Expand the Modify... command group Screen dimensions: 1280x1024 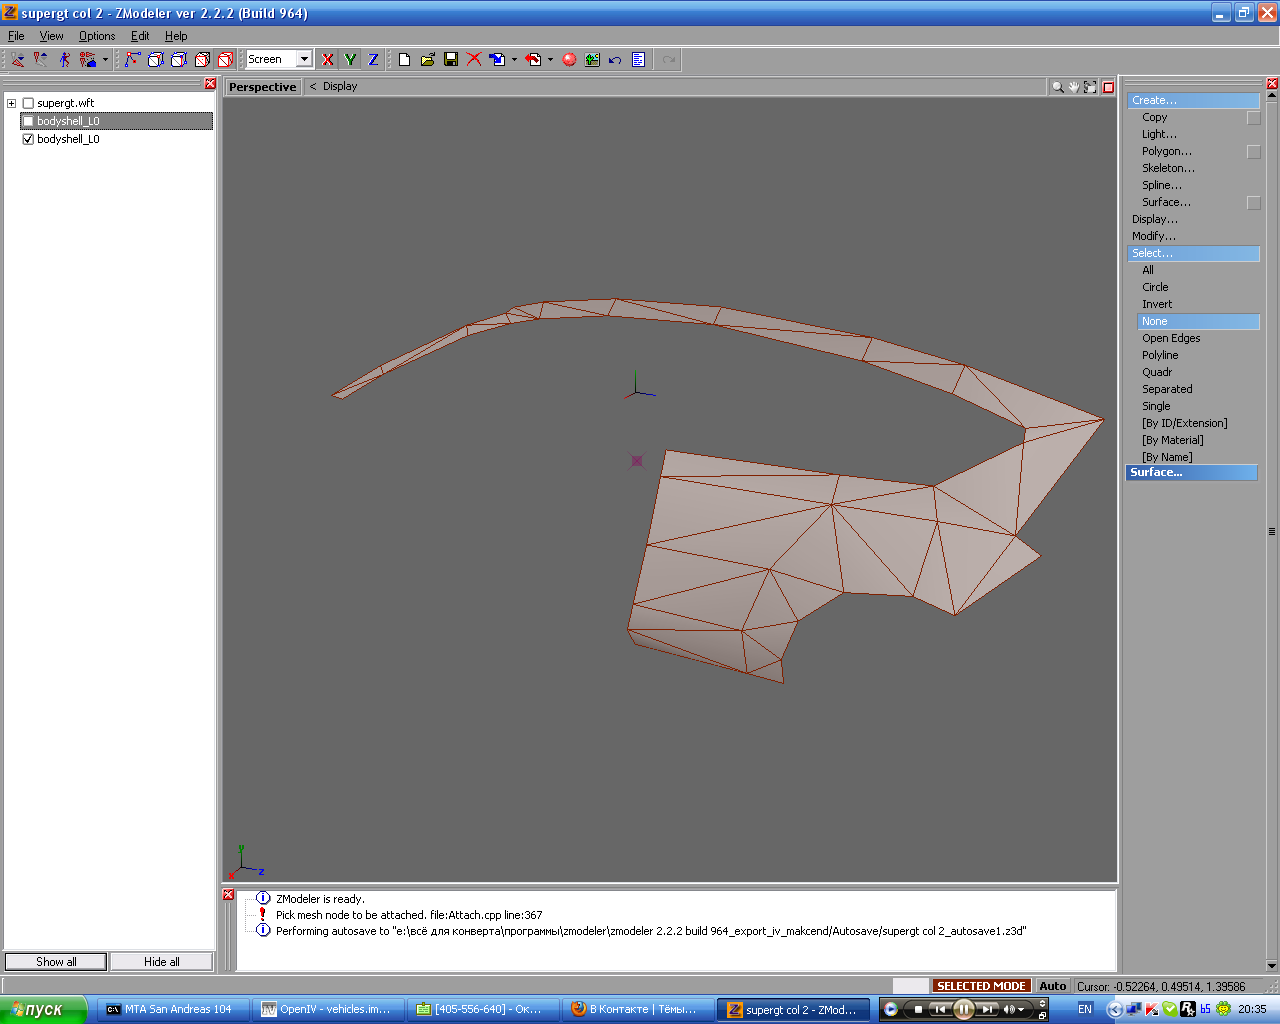tap(1153, 236)
